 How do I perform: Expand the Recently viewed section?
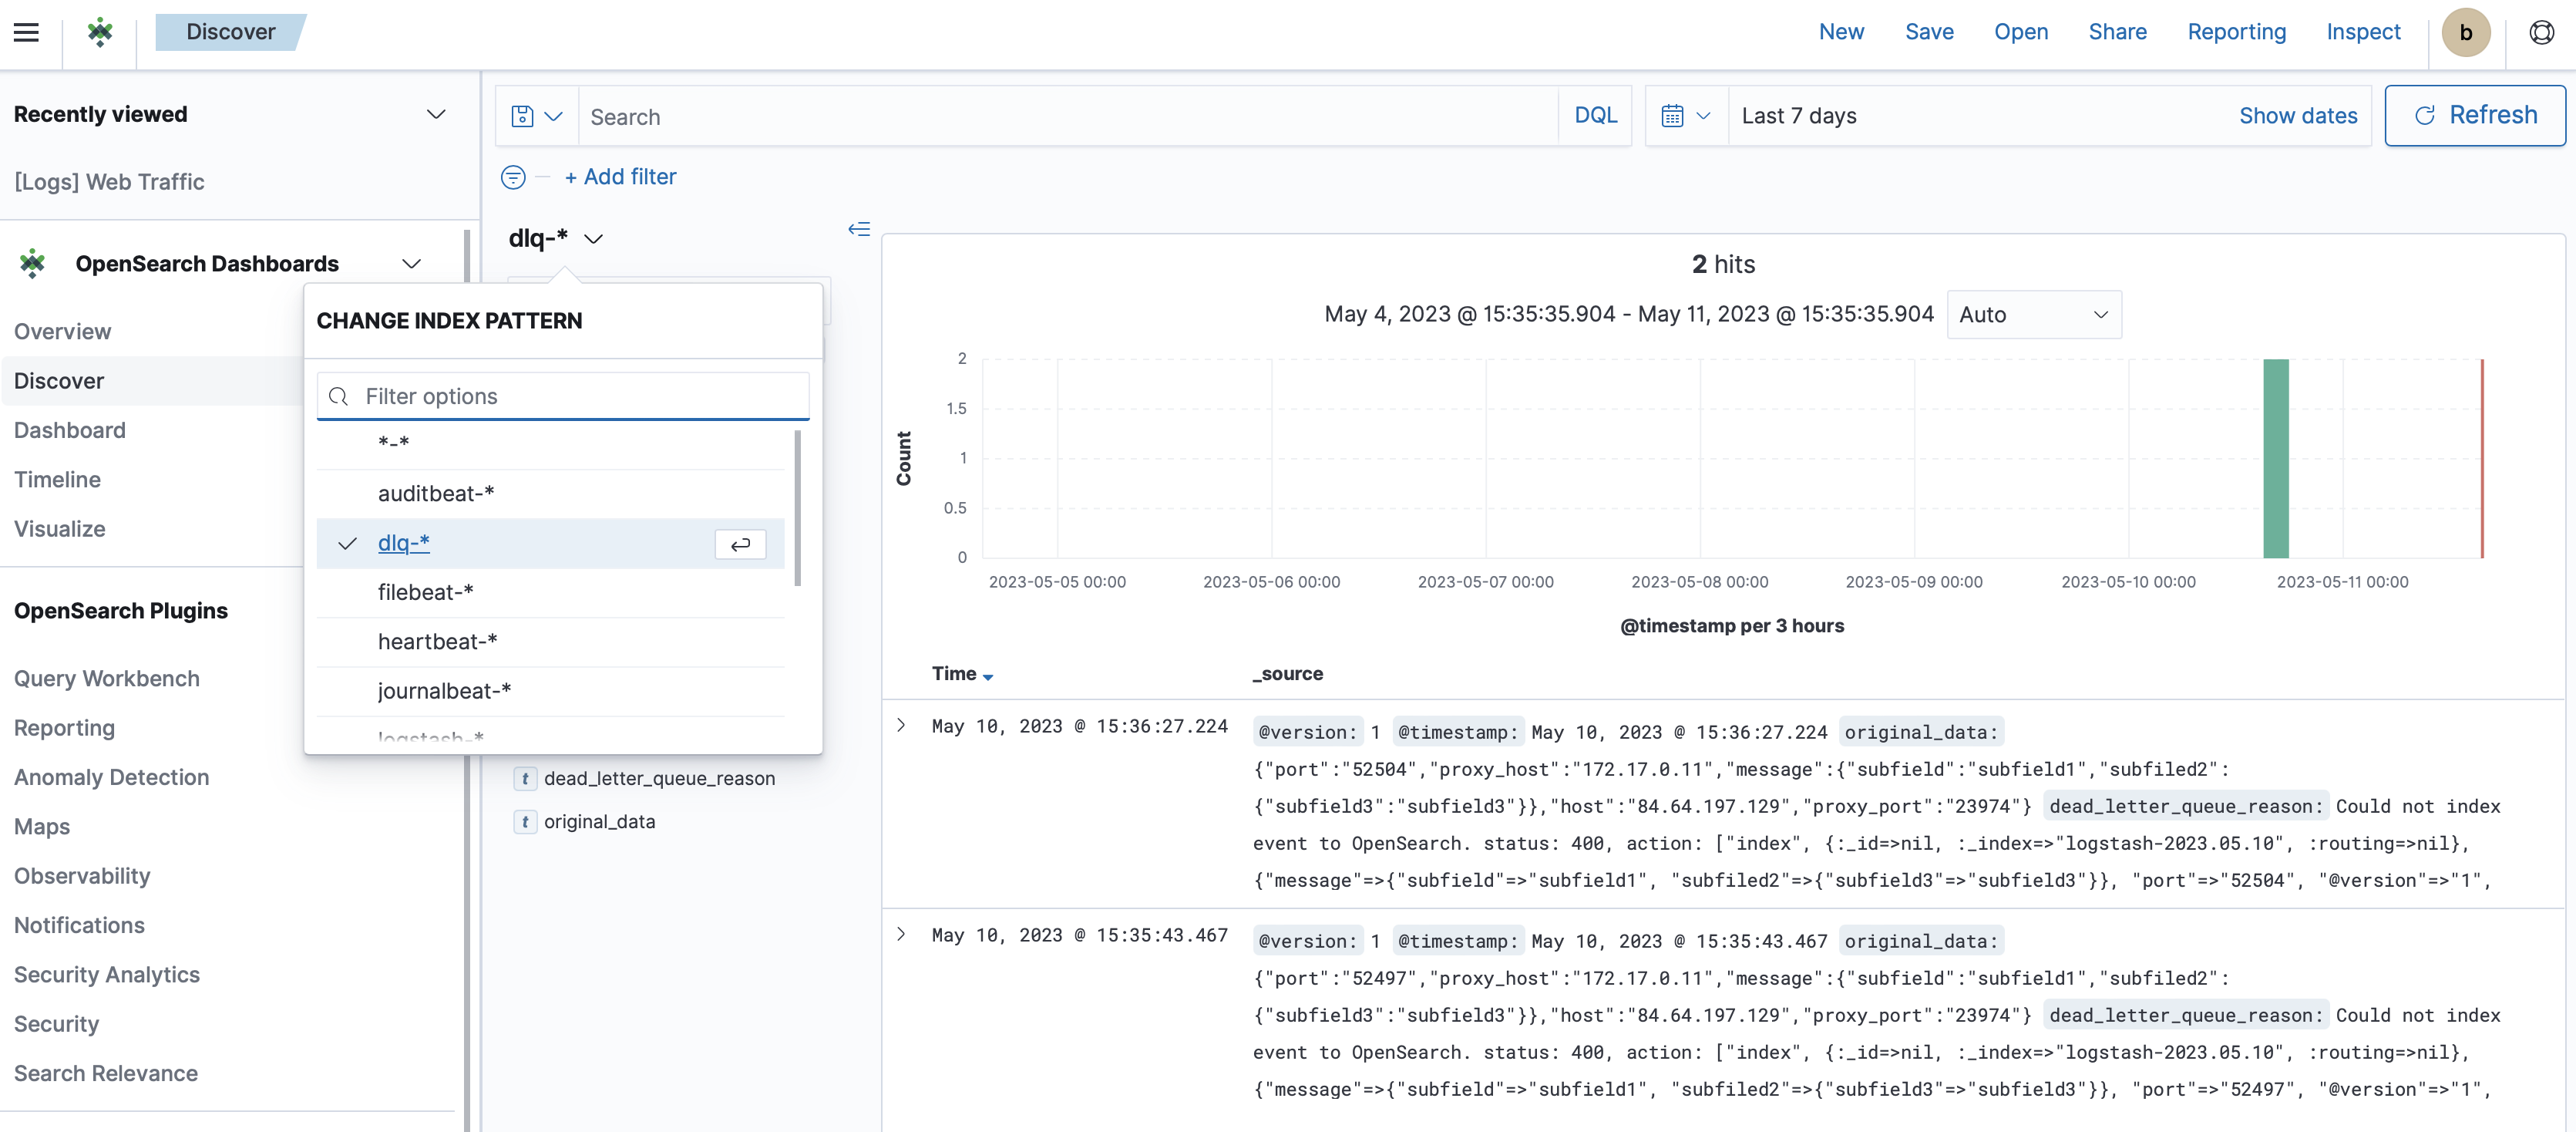coord(435,113)
